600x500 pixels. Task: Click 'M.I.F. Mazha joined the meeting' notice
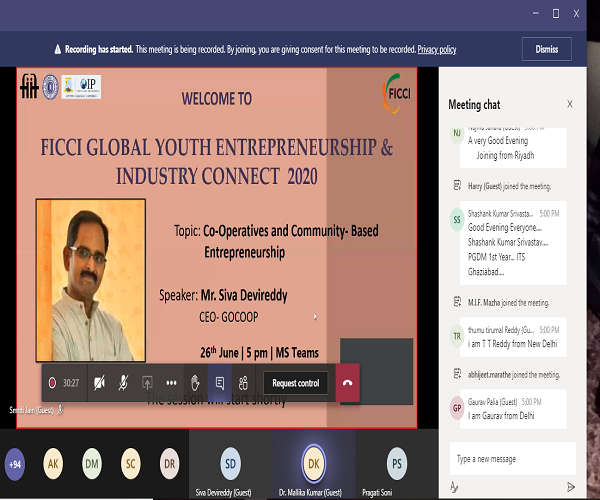coord(508,303)
